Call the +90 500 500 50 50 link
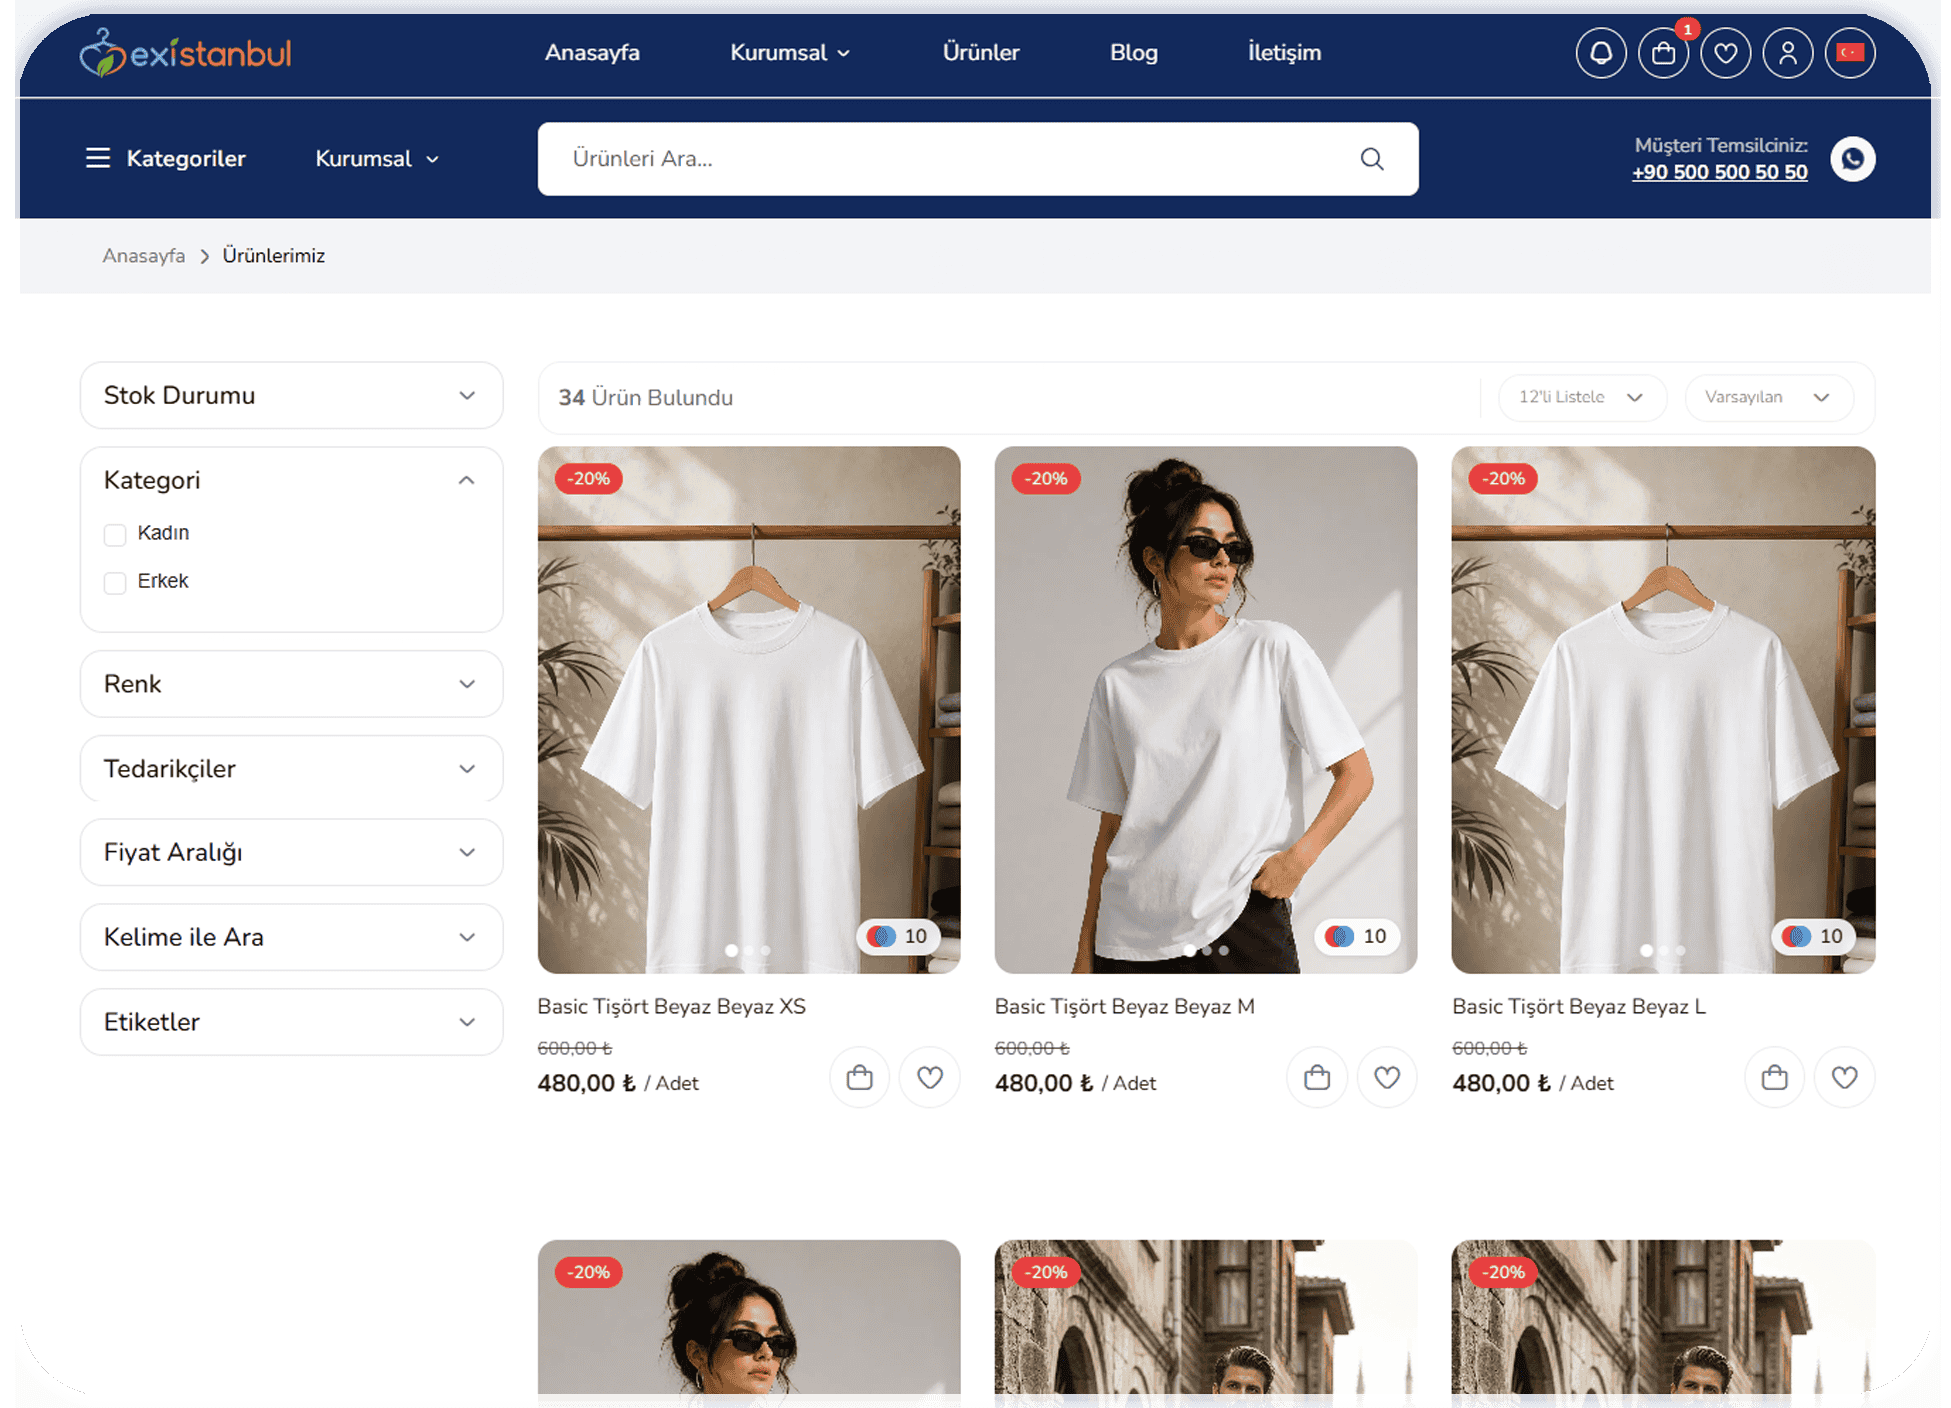Viewport: 1951px width, 1408px height. click(x=1720, y=172)
